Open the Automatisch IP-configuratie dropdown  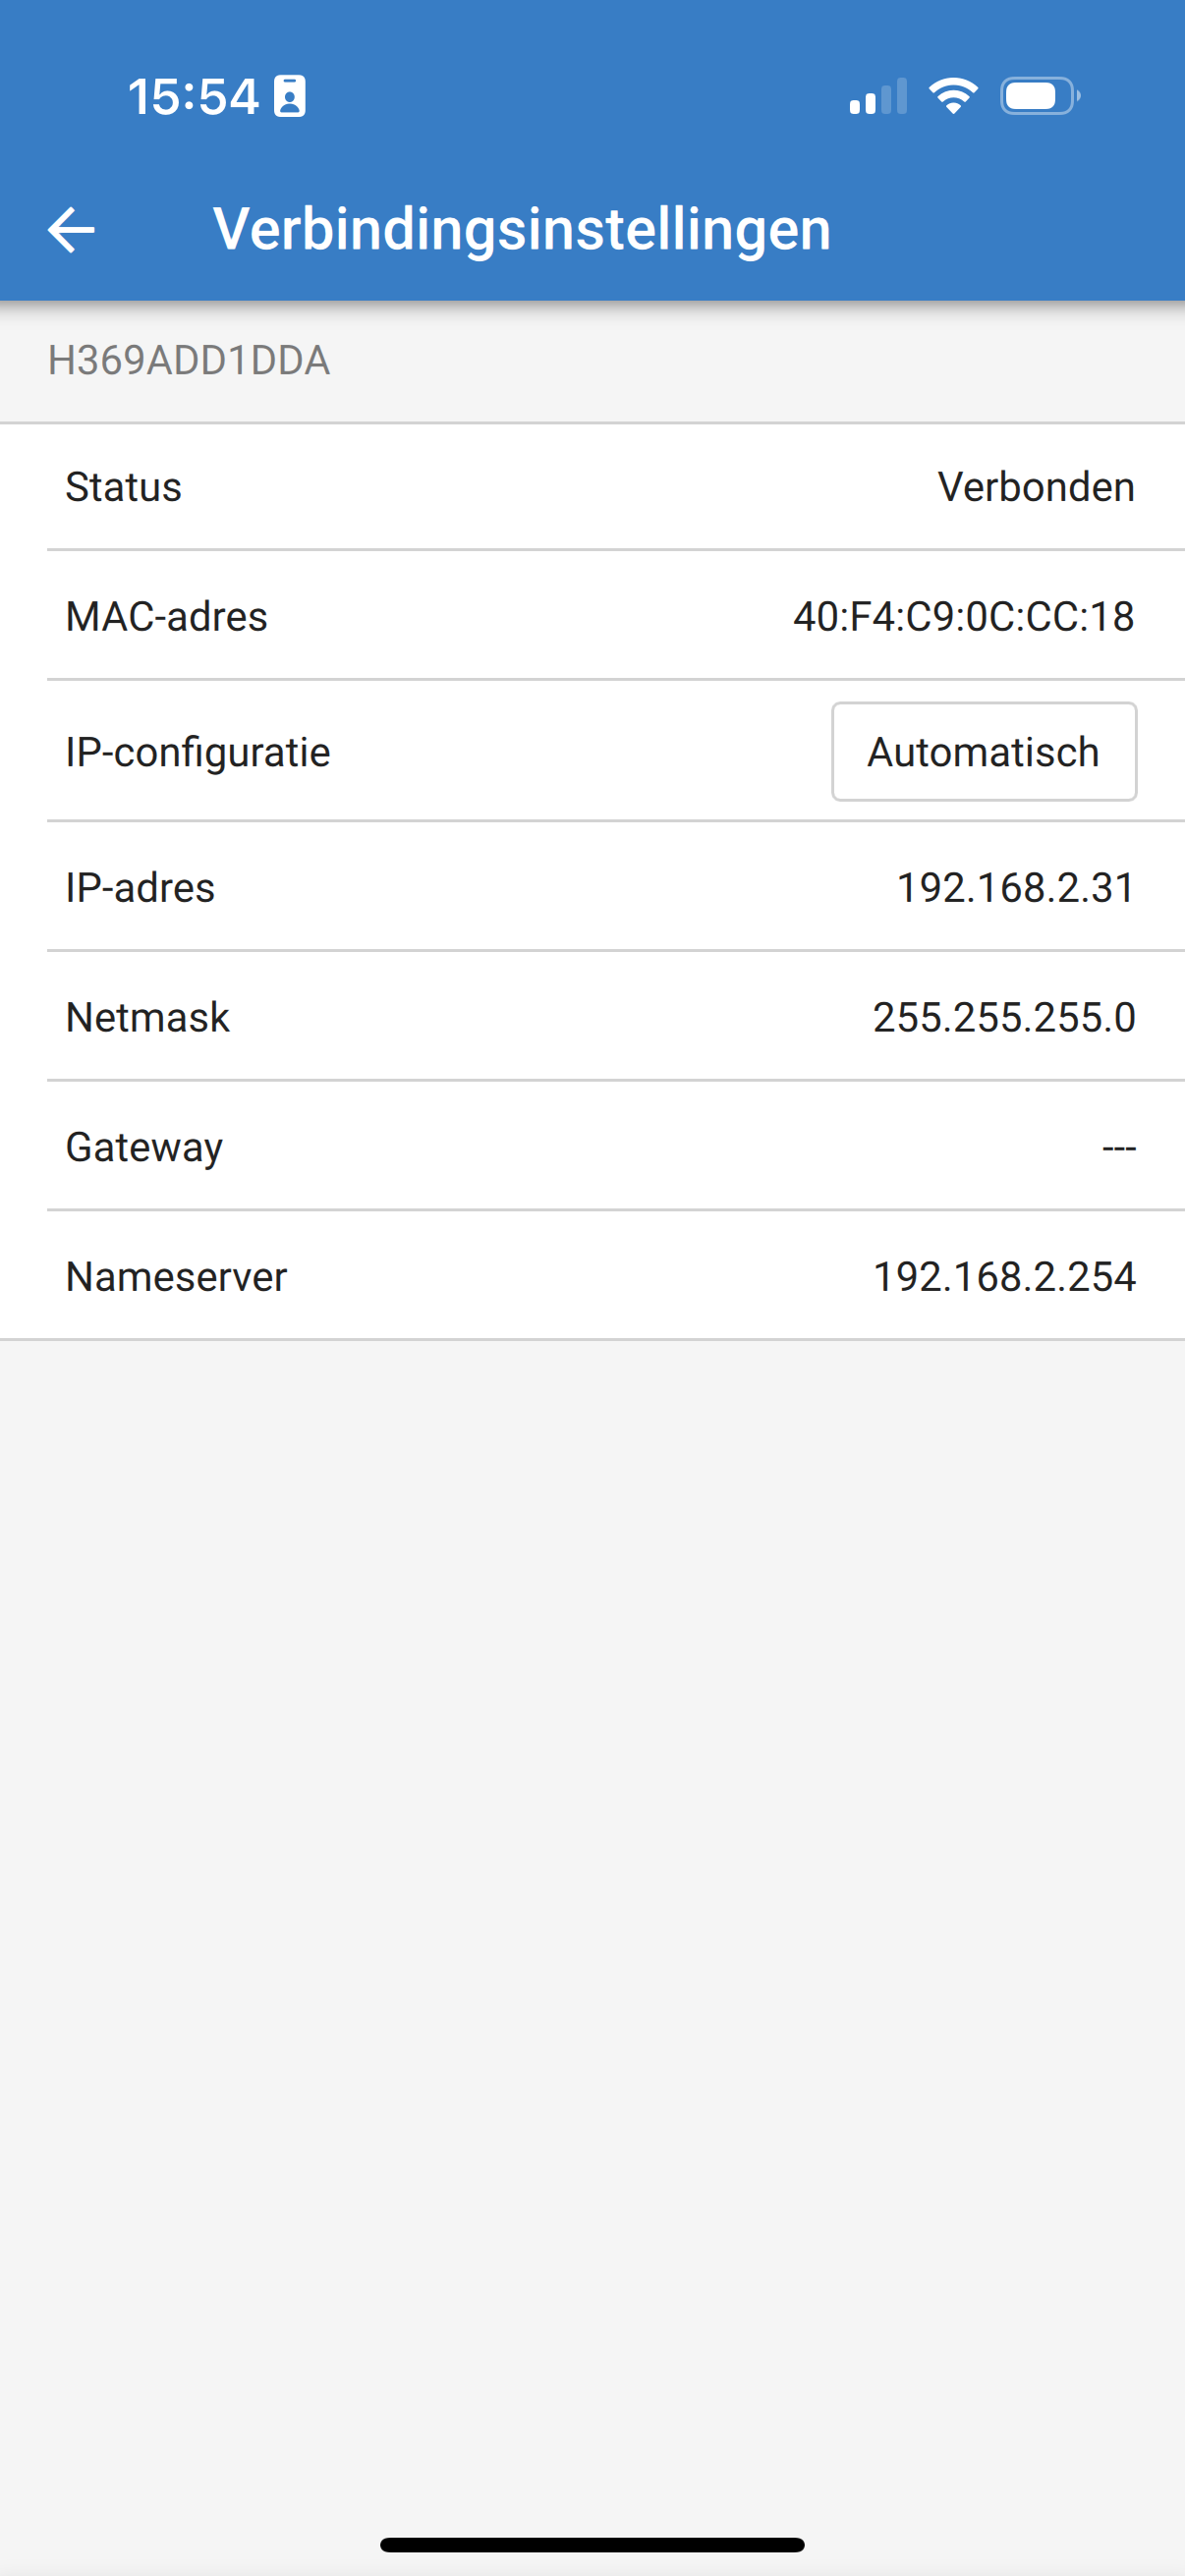click(984, 752)
